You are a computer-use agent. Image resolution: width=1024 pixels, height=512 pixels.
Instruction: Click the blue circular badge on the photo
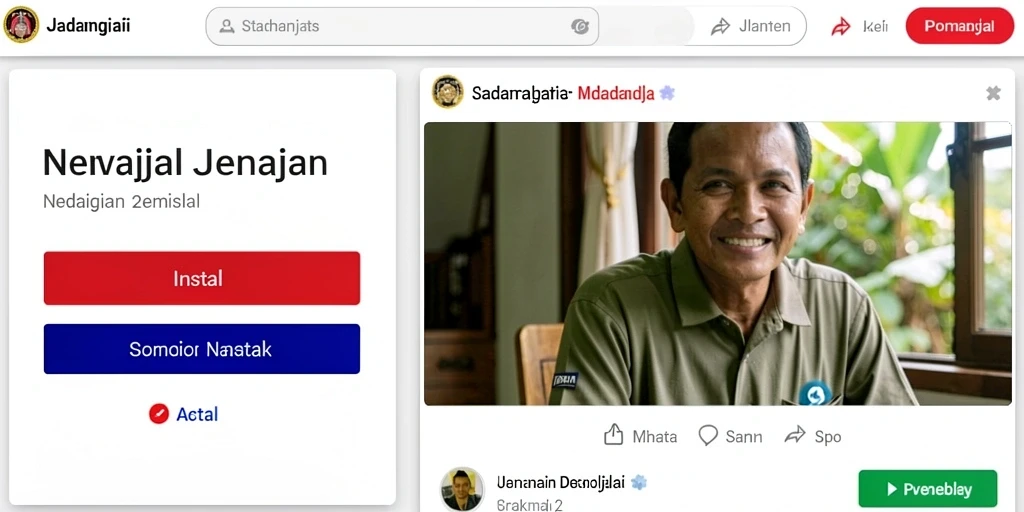[x=815, y=394]
